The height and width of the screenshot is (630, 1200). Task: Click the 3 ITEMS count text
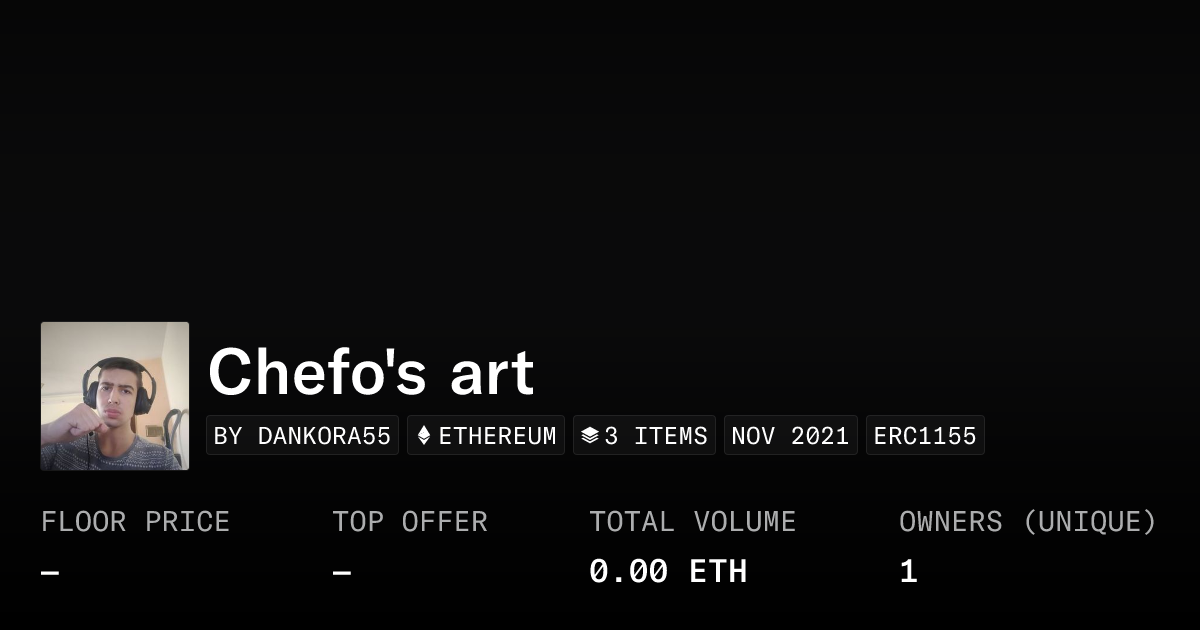click(x=655, y=436)
